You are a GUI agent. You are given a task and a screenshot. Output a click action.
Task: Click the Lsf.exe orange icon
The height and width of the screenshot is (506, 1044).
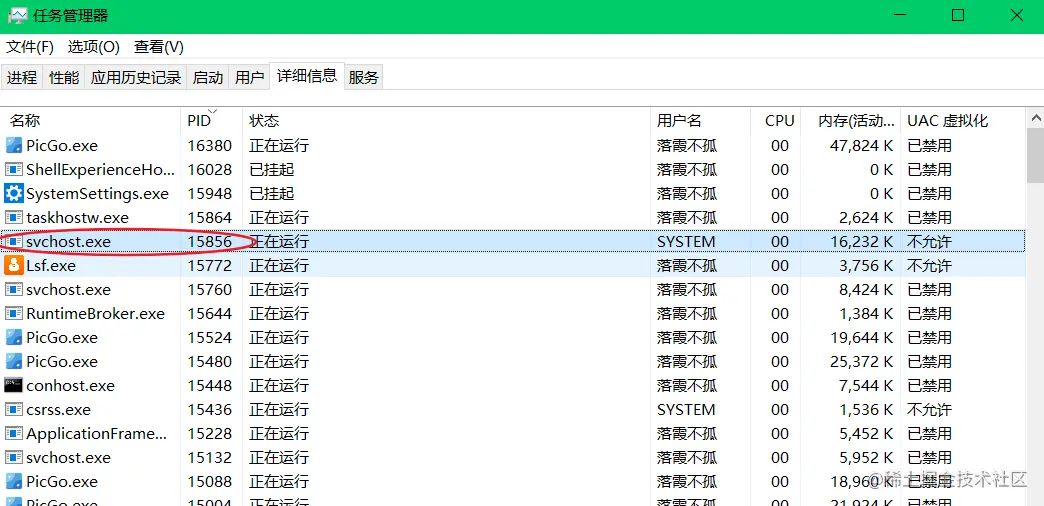[13, 266]
